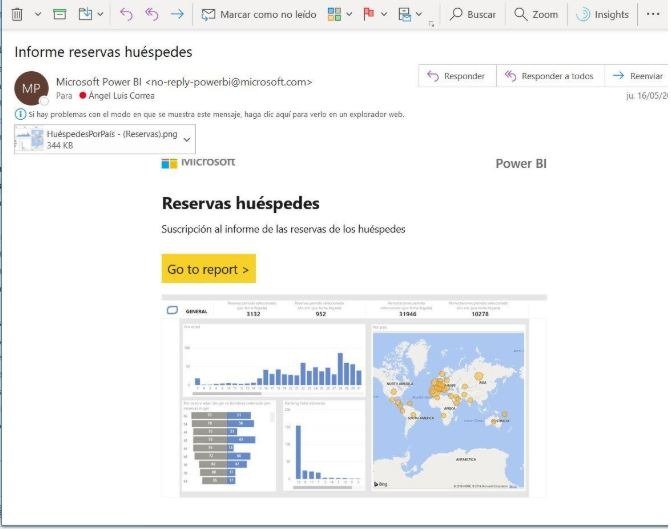Expand the Move to folder dropdown
The width and height of the screenshot is (671, 529).
pos(101,15)
